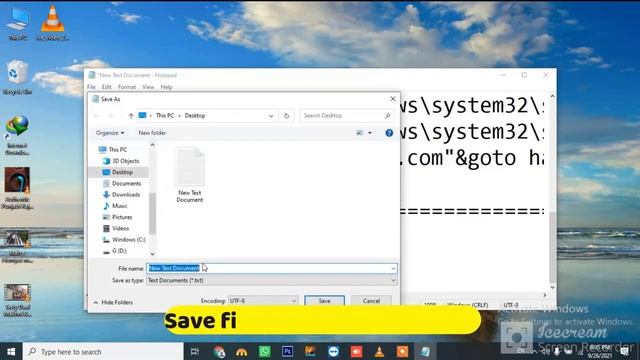640x360 pixels.
Task: Select Documents in the folder tree
Action: pos(122,184)
